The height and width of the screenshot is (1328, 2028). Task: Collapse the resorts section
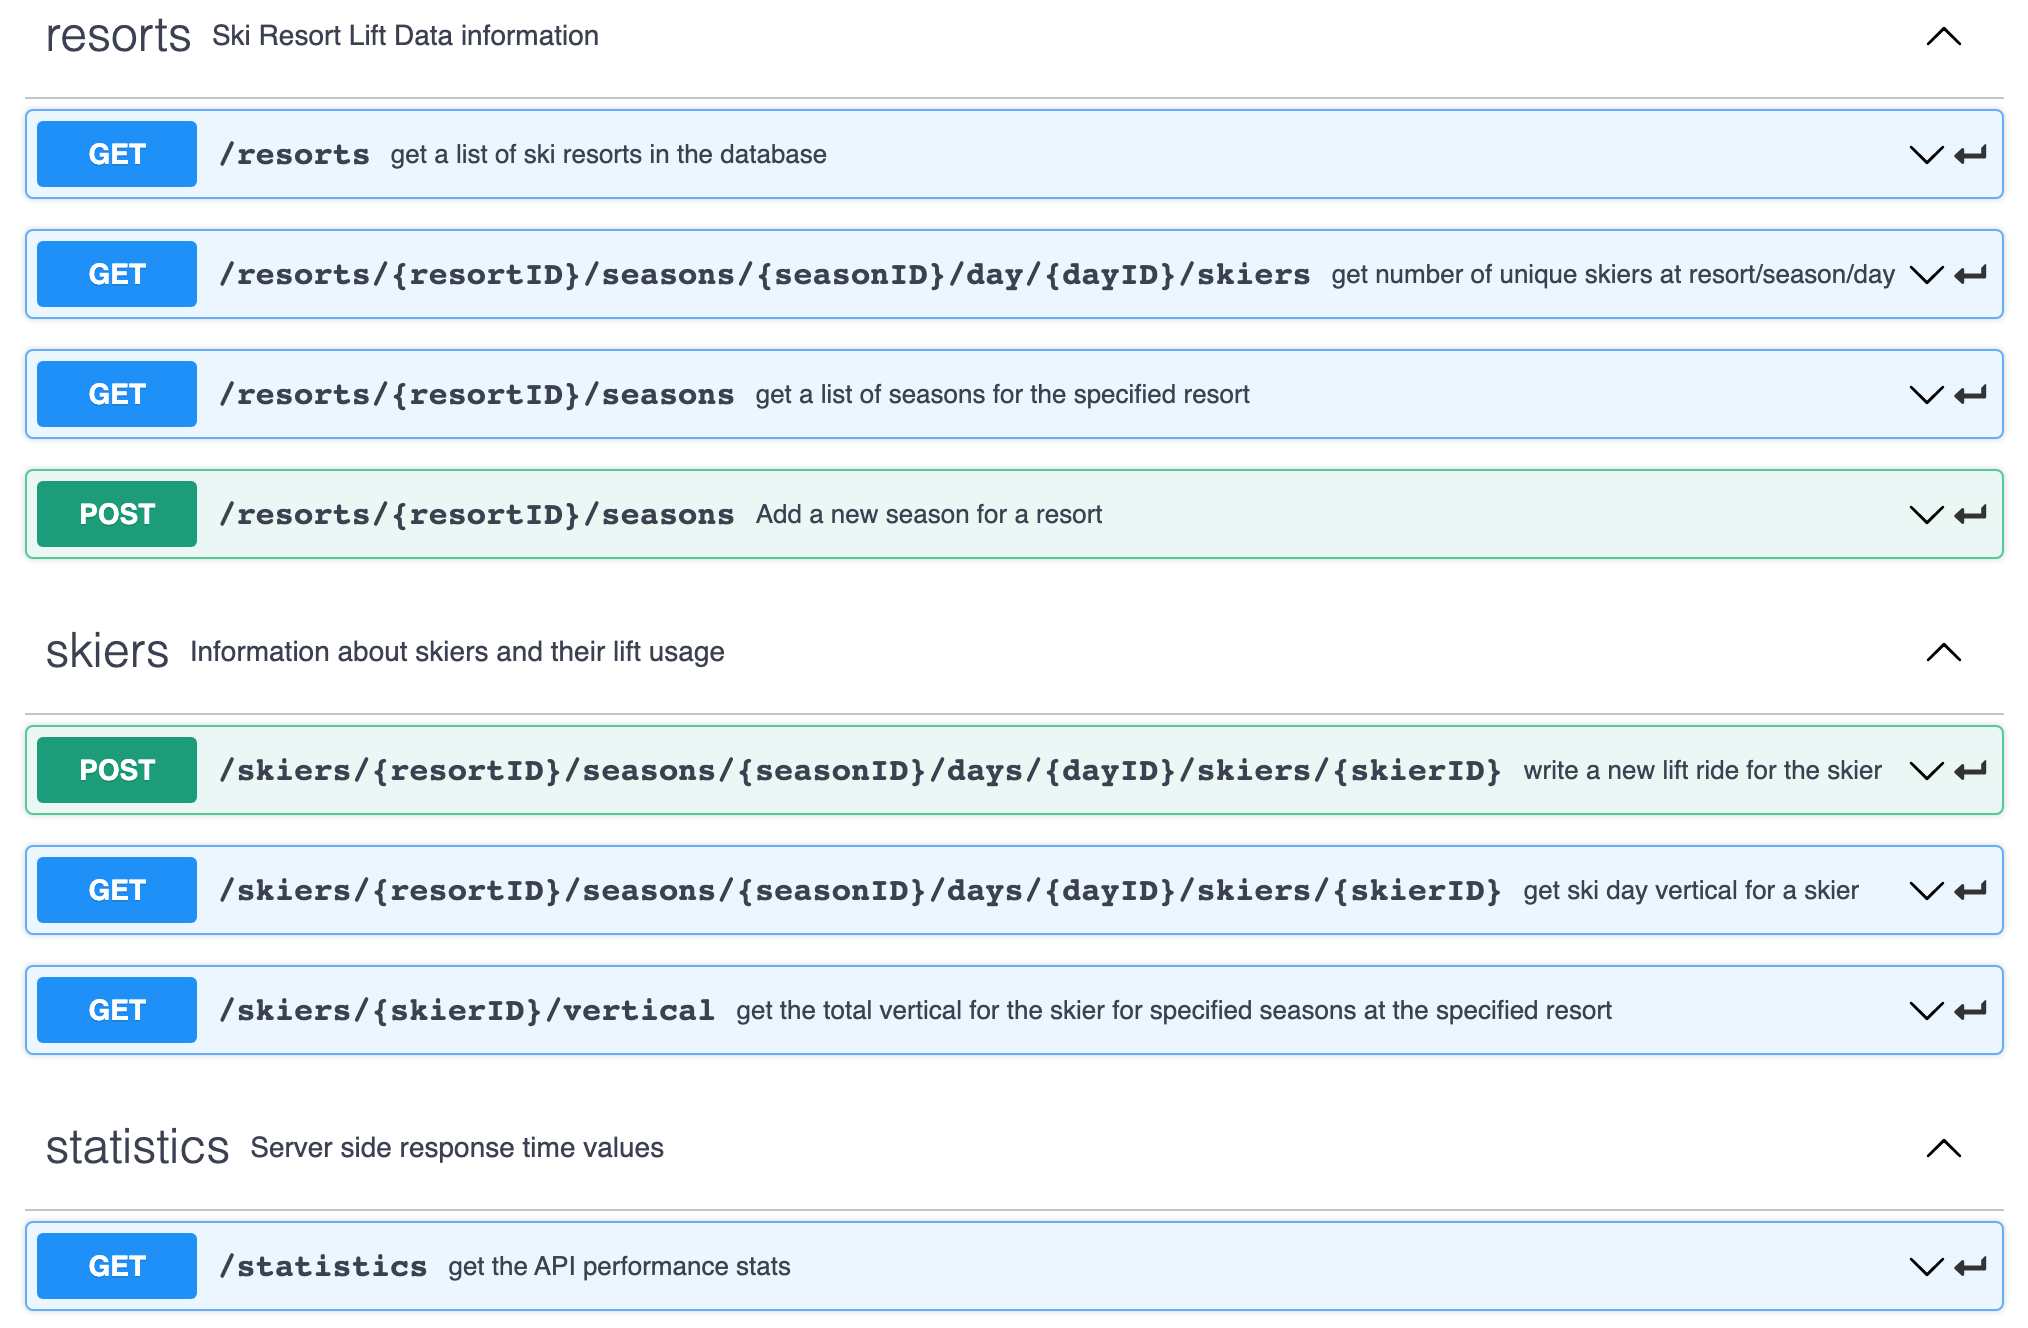tap(1942, 36)
